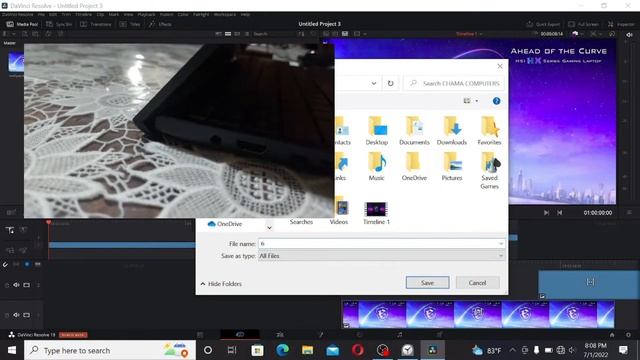This screenshot has height=360, width=640.
Task: Jump to timeline end button
Action: tap(560, 213)
